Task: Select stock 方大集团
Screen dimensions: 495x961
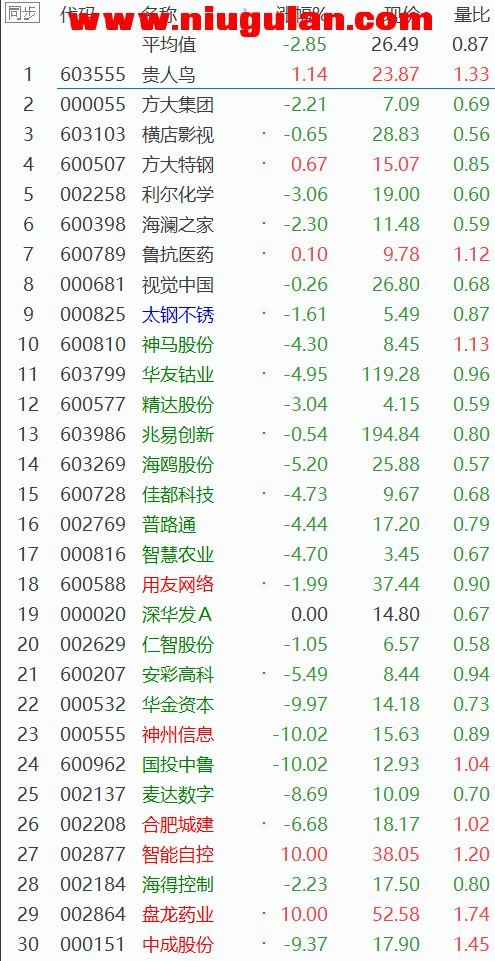Action: [x=178, y=104]
